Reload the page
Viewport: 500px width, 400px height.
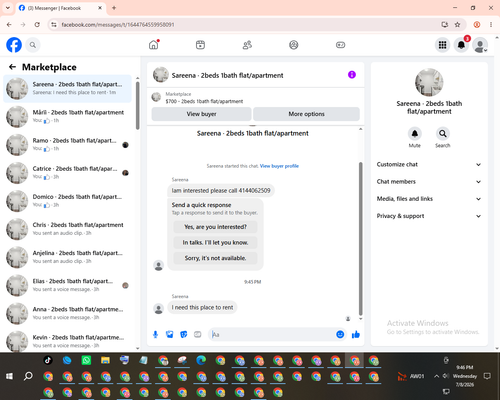click(x=37, y=25)
